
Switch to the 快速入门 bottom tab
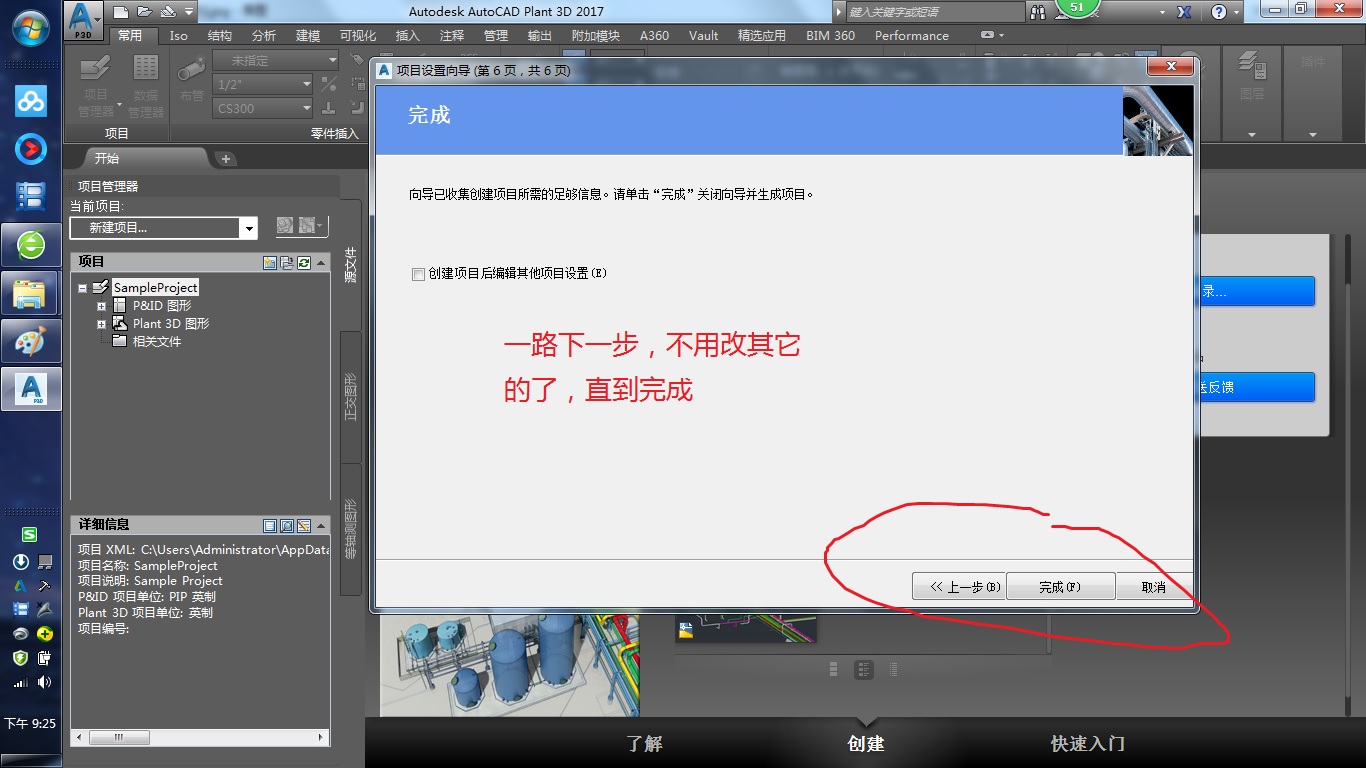[x=1087, y=744]
